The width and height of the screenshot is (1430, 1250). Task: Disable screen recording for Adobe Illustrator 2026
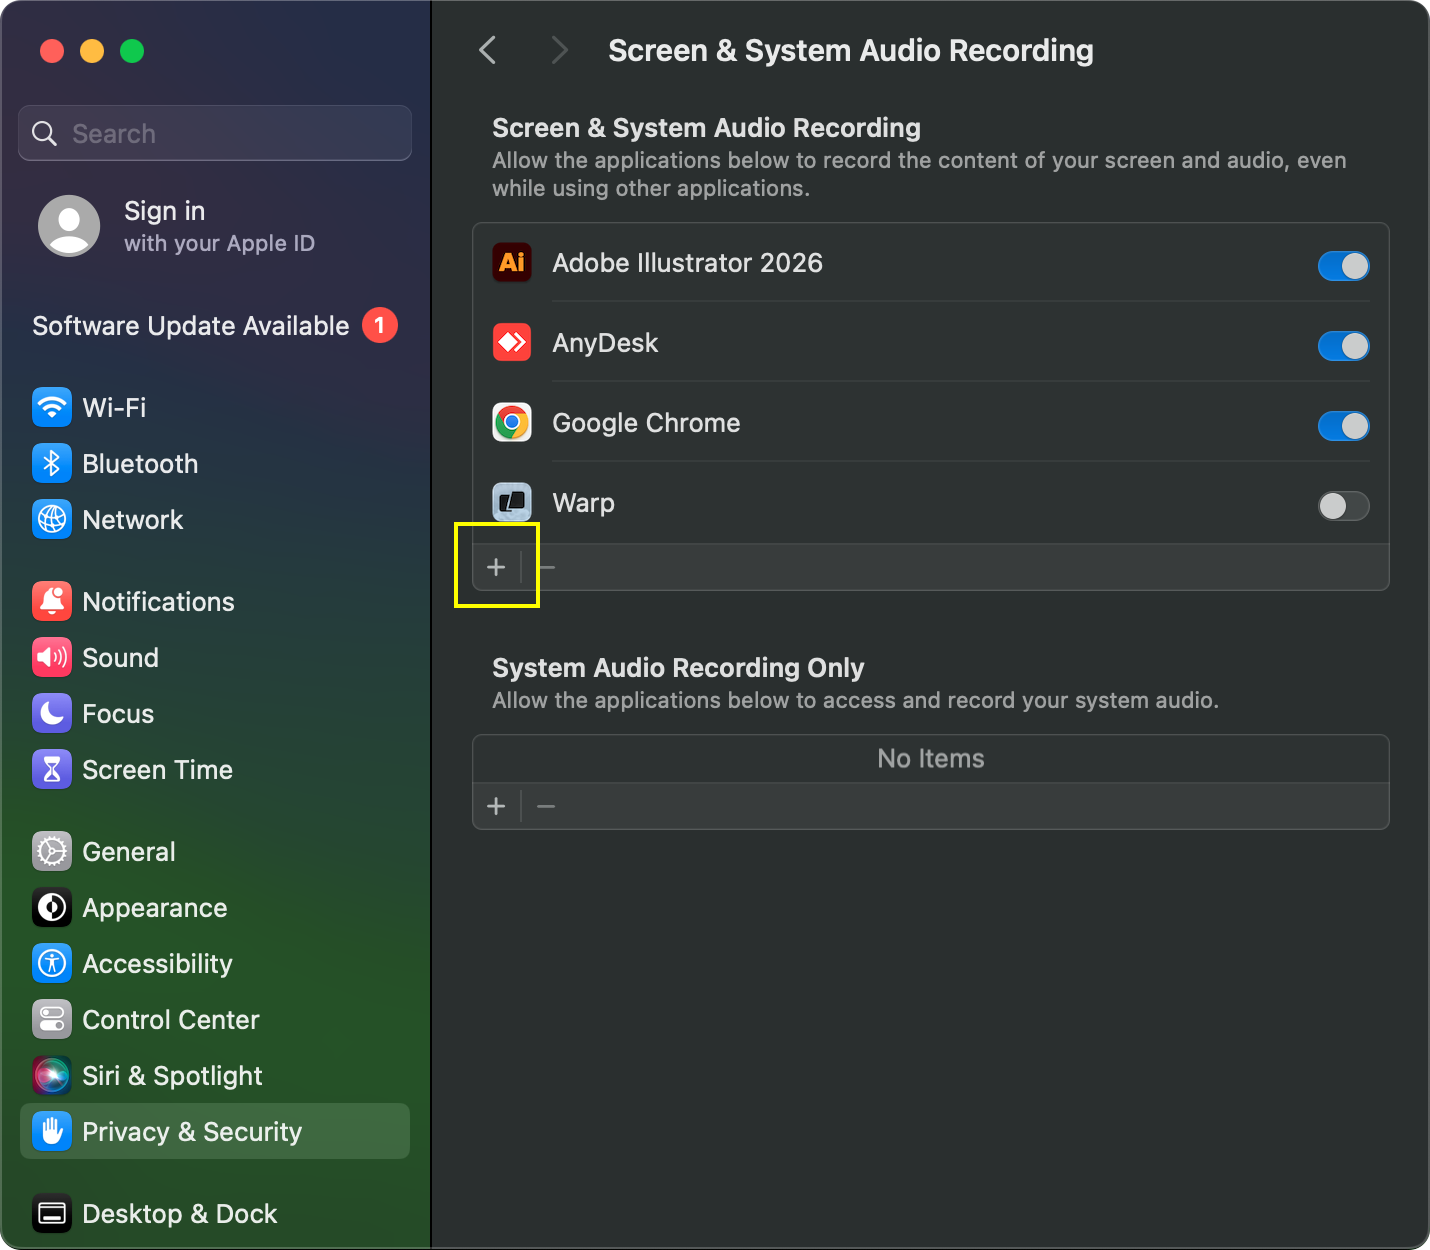tap(1343, 266)
